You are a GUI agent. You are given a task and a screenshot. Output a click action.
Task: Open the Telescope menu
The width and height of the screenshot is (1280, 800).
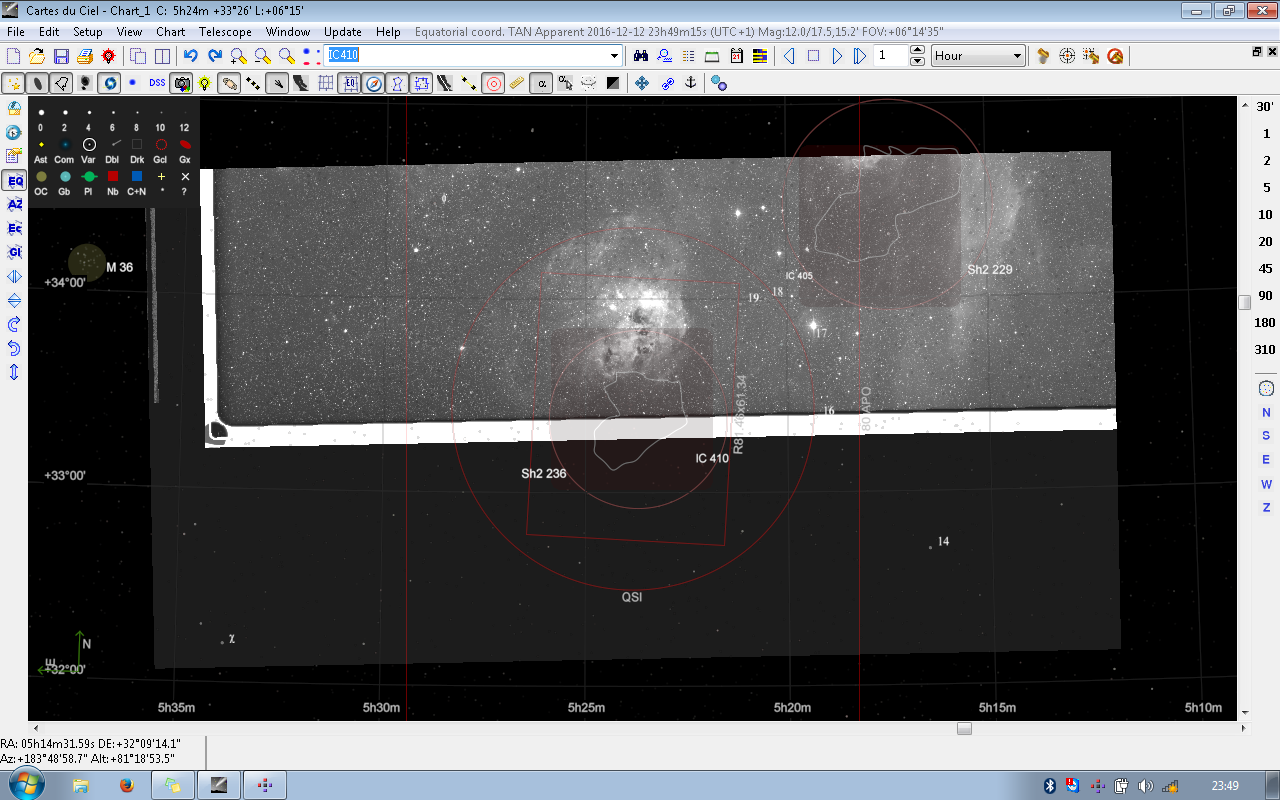(225, 32)
